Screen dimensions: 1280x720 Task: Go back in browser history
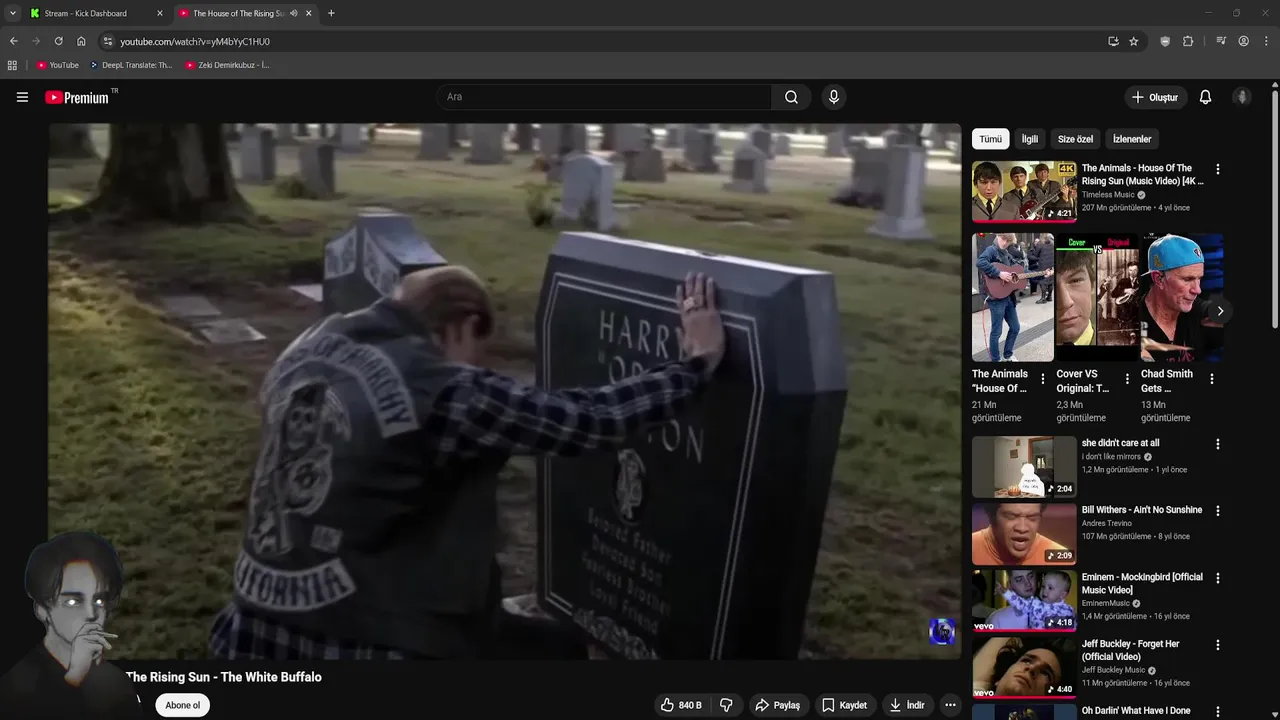(x=13, y=41)
